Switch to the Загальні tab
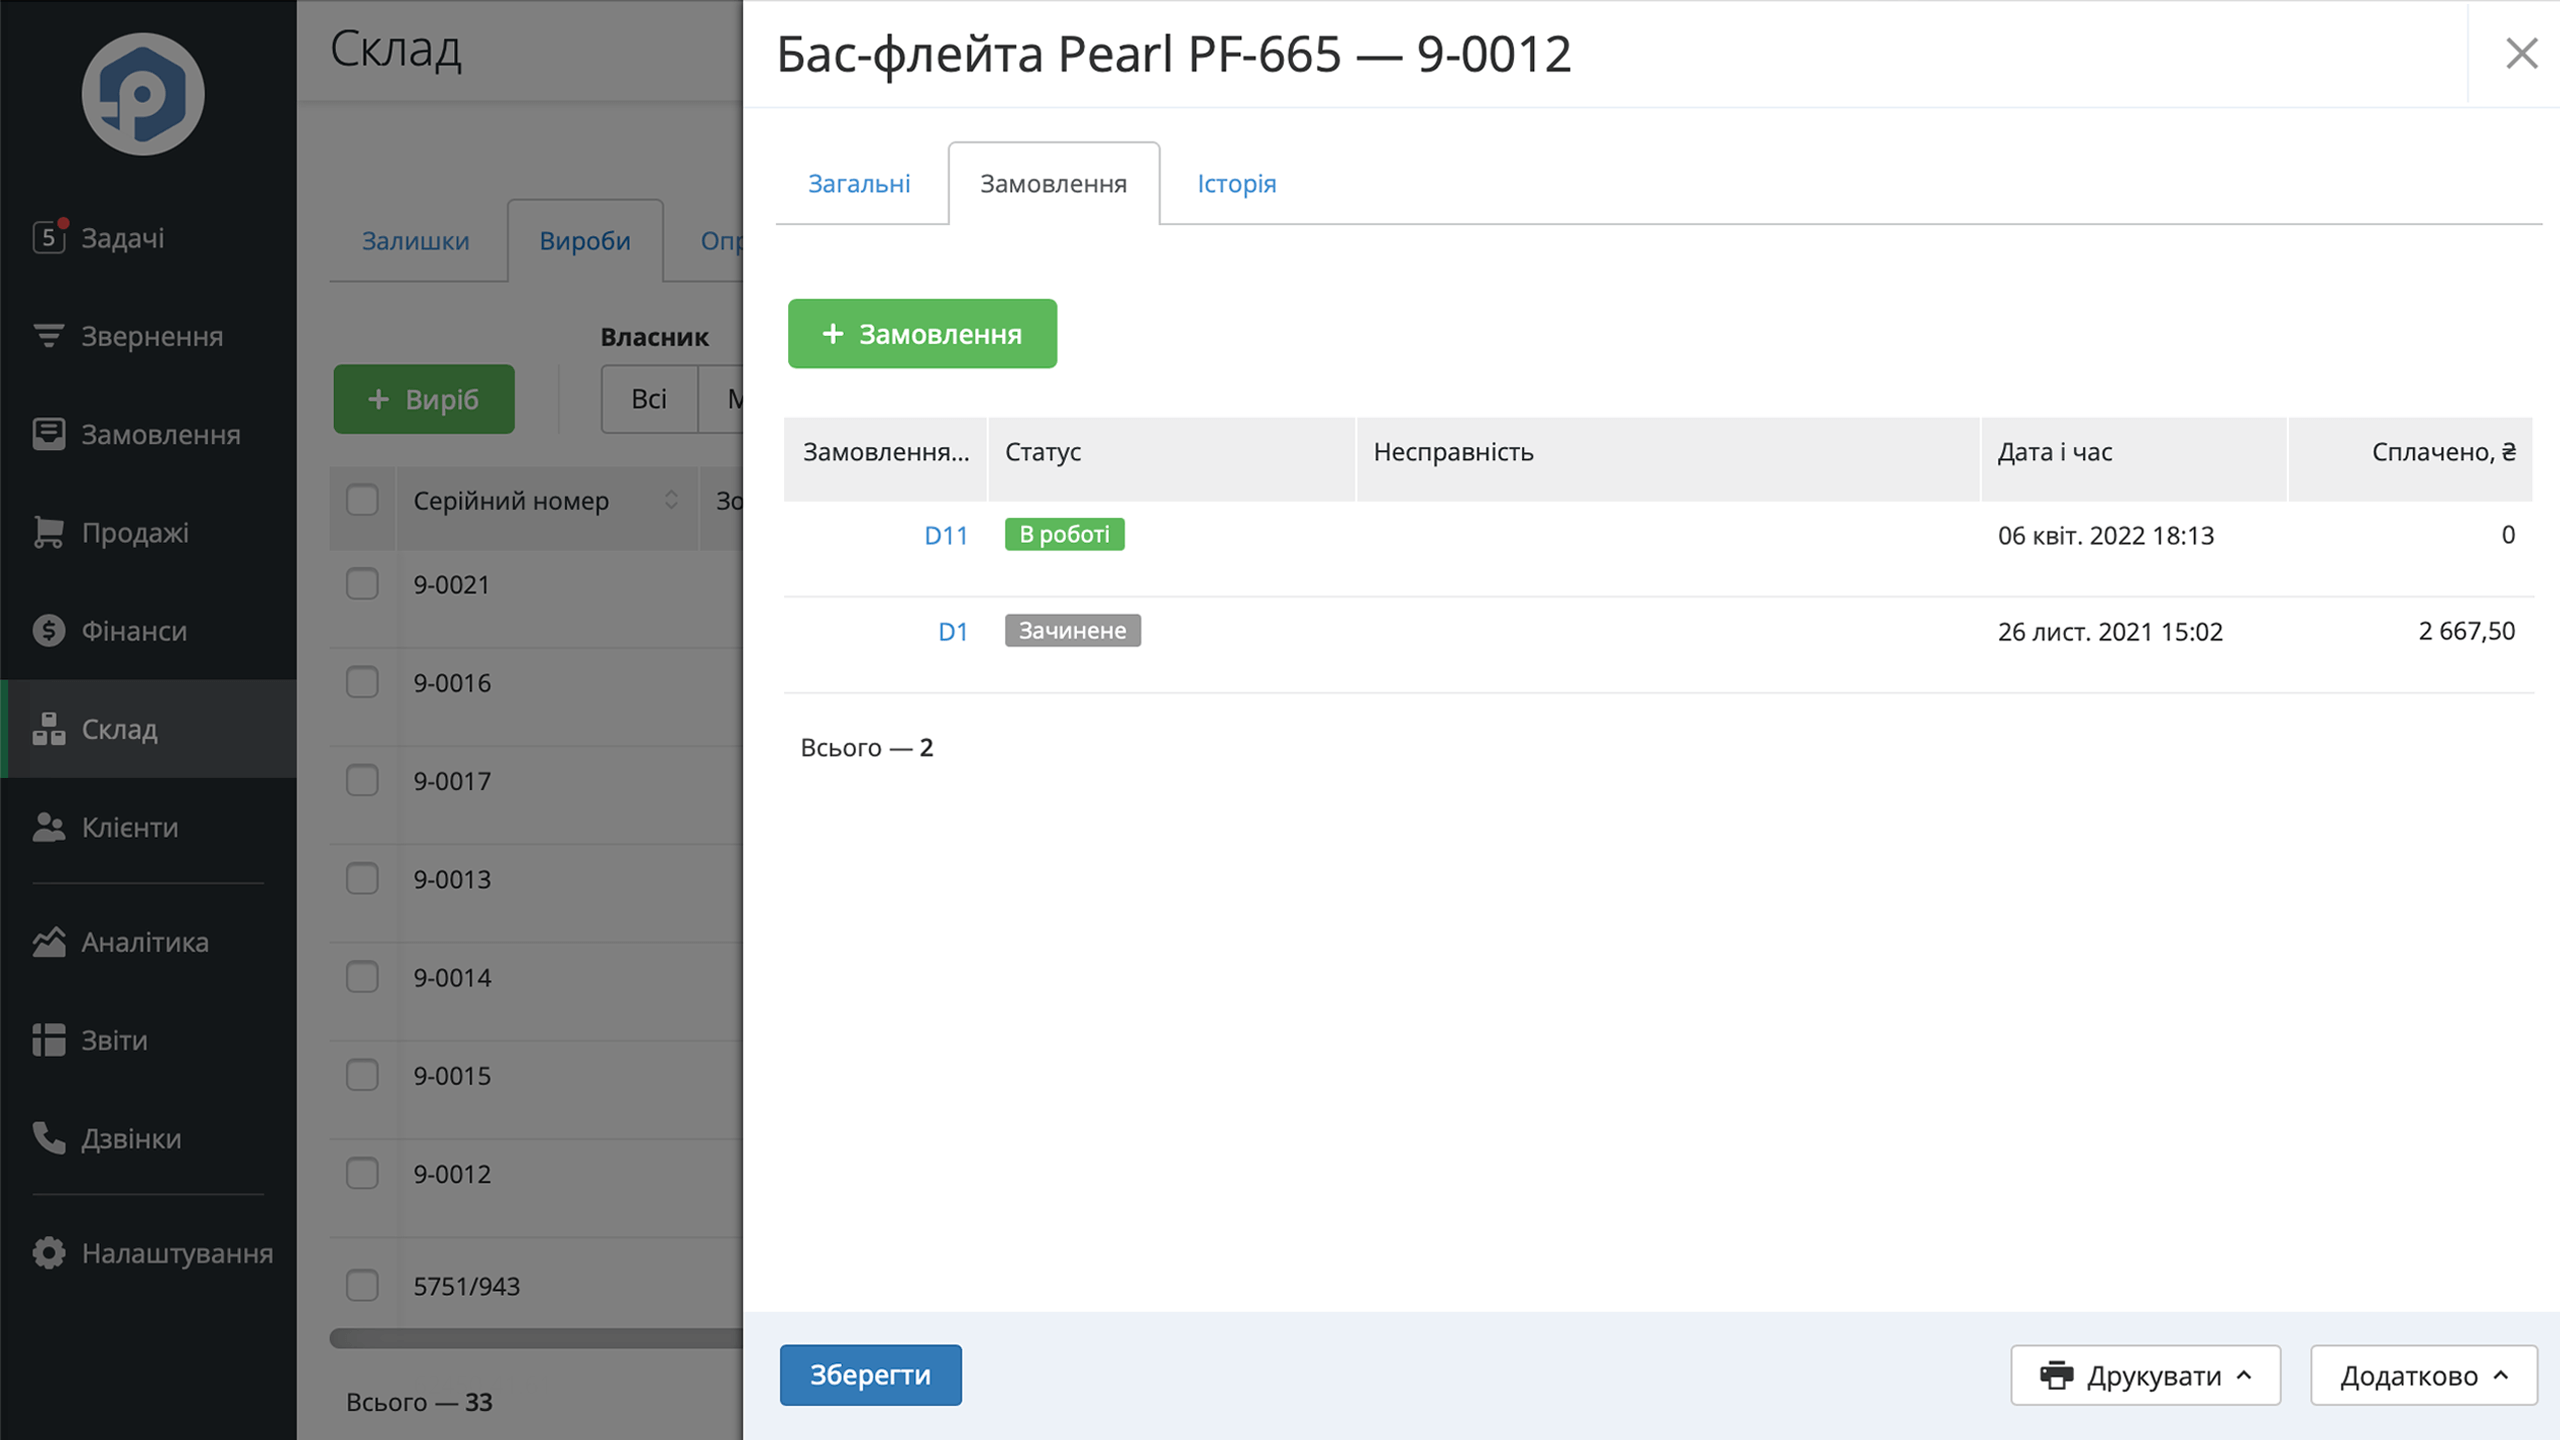This screenshot has width=2560, height=1440. tap(859, 184)
